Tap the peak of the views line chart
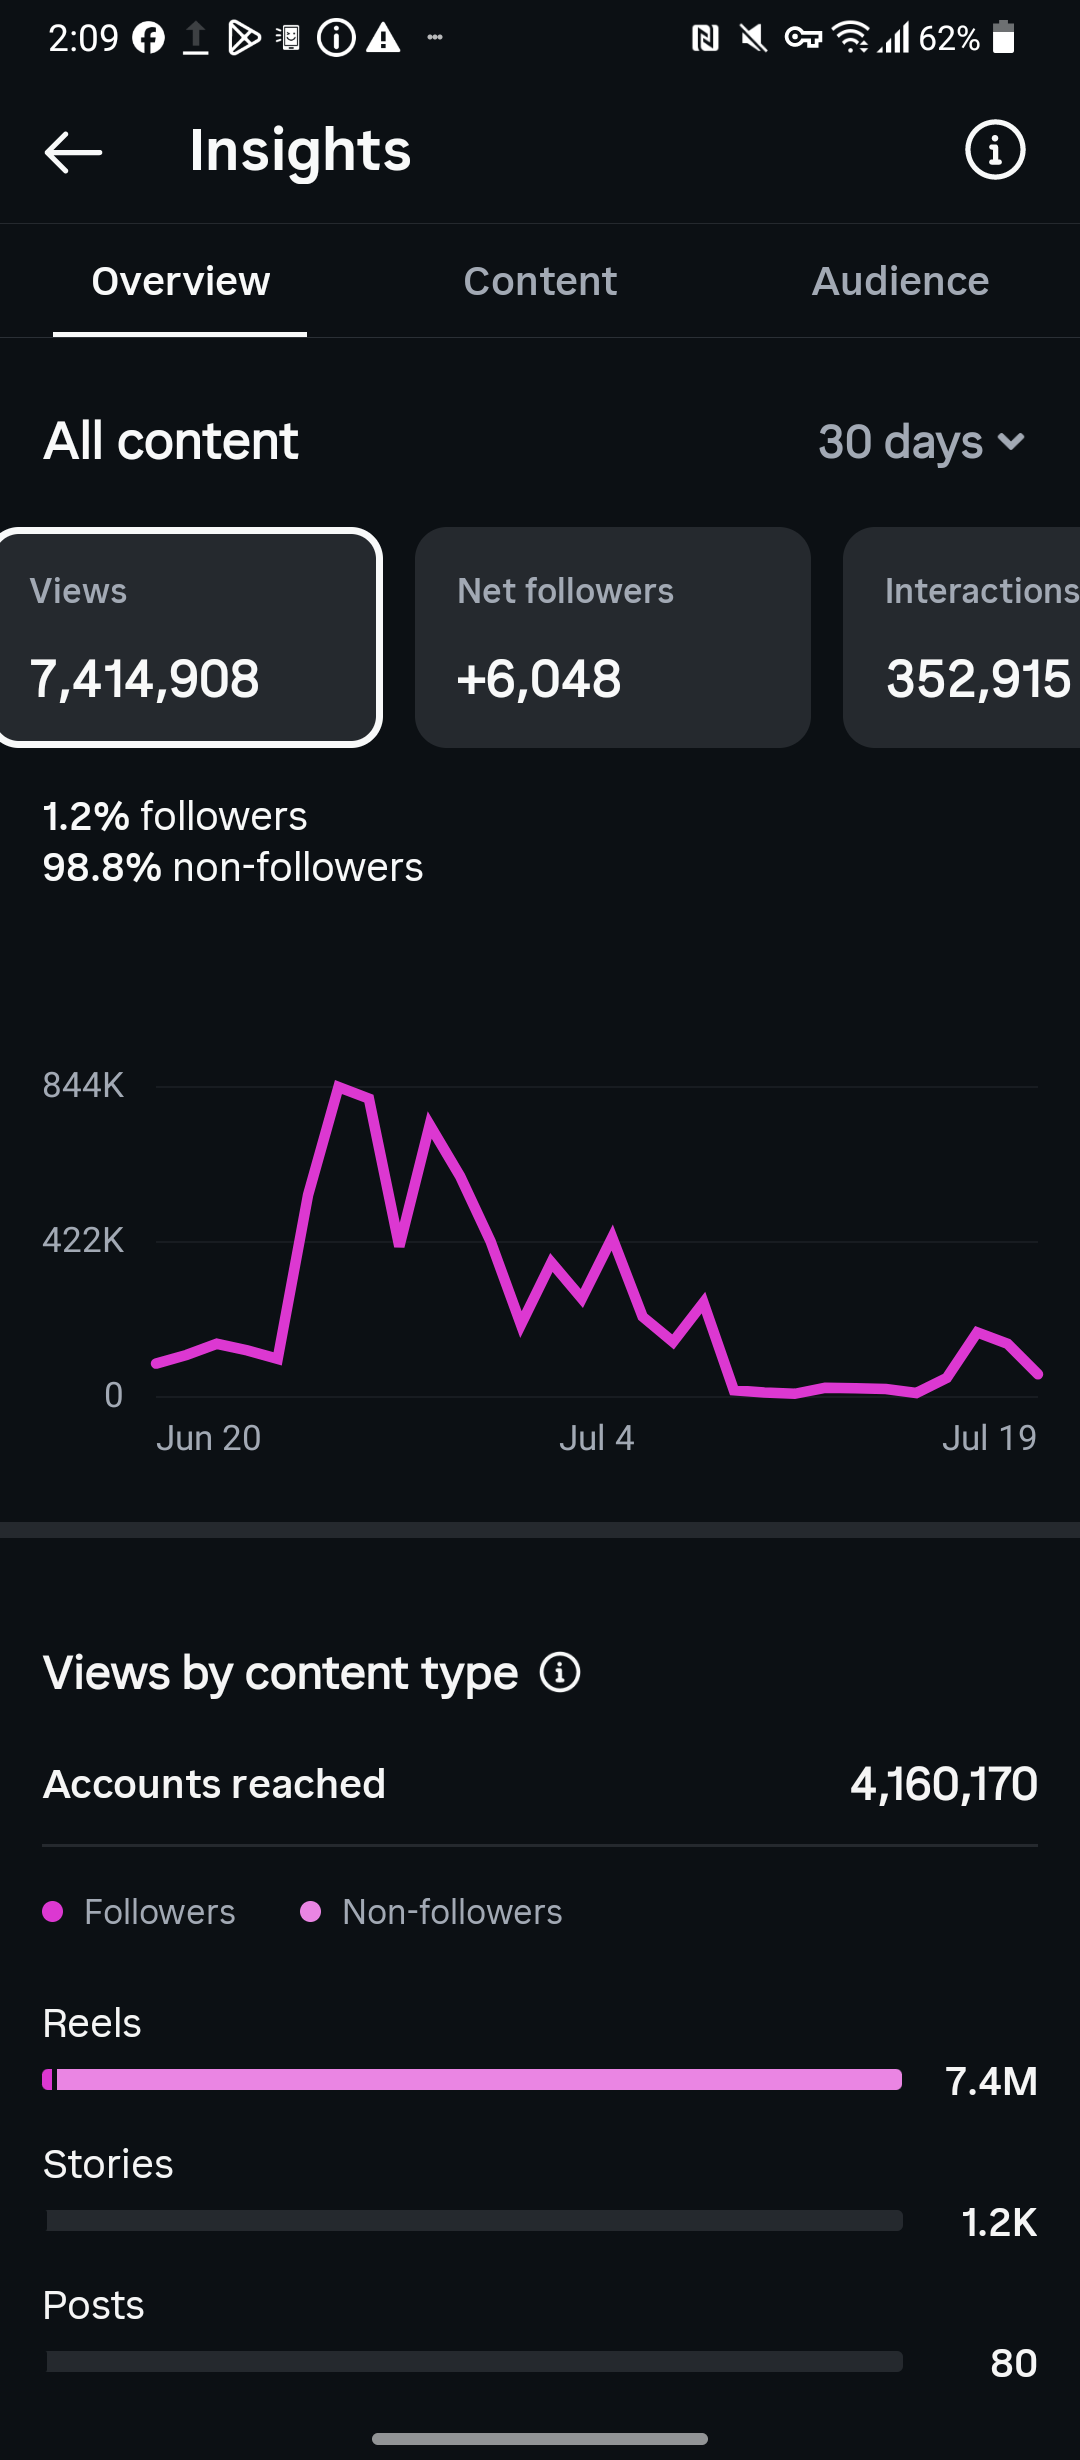 (x=339, y=1085)
